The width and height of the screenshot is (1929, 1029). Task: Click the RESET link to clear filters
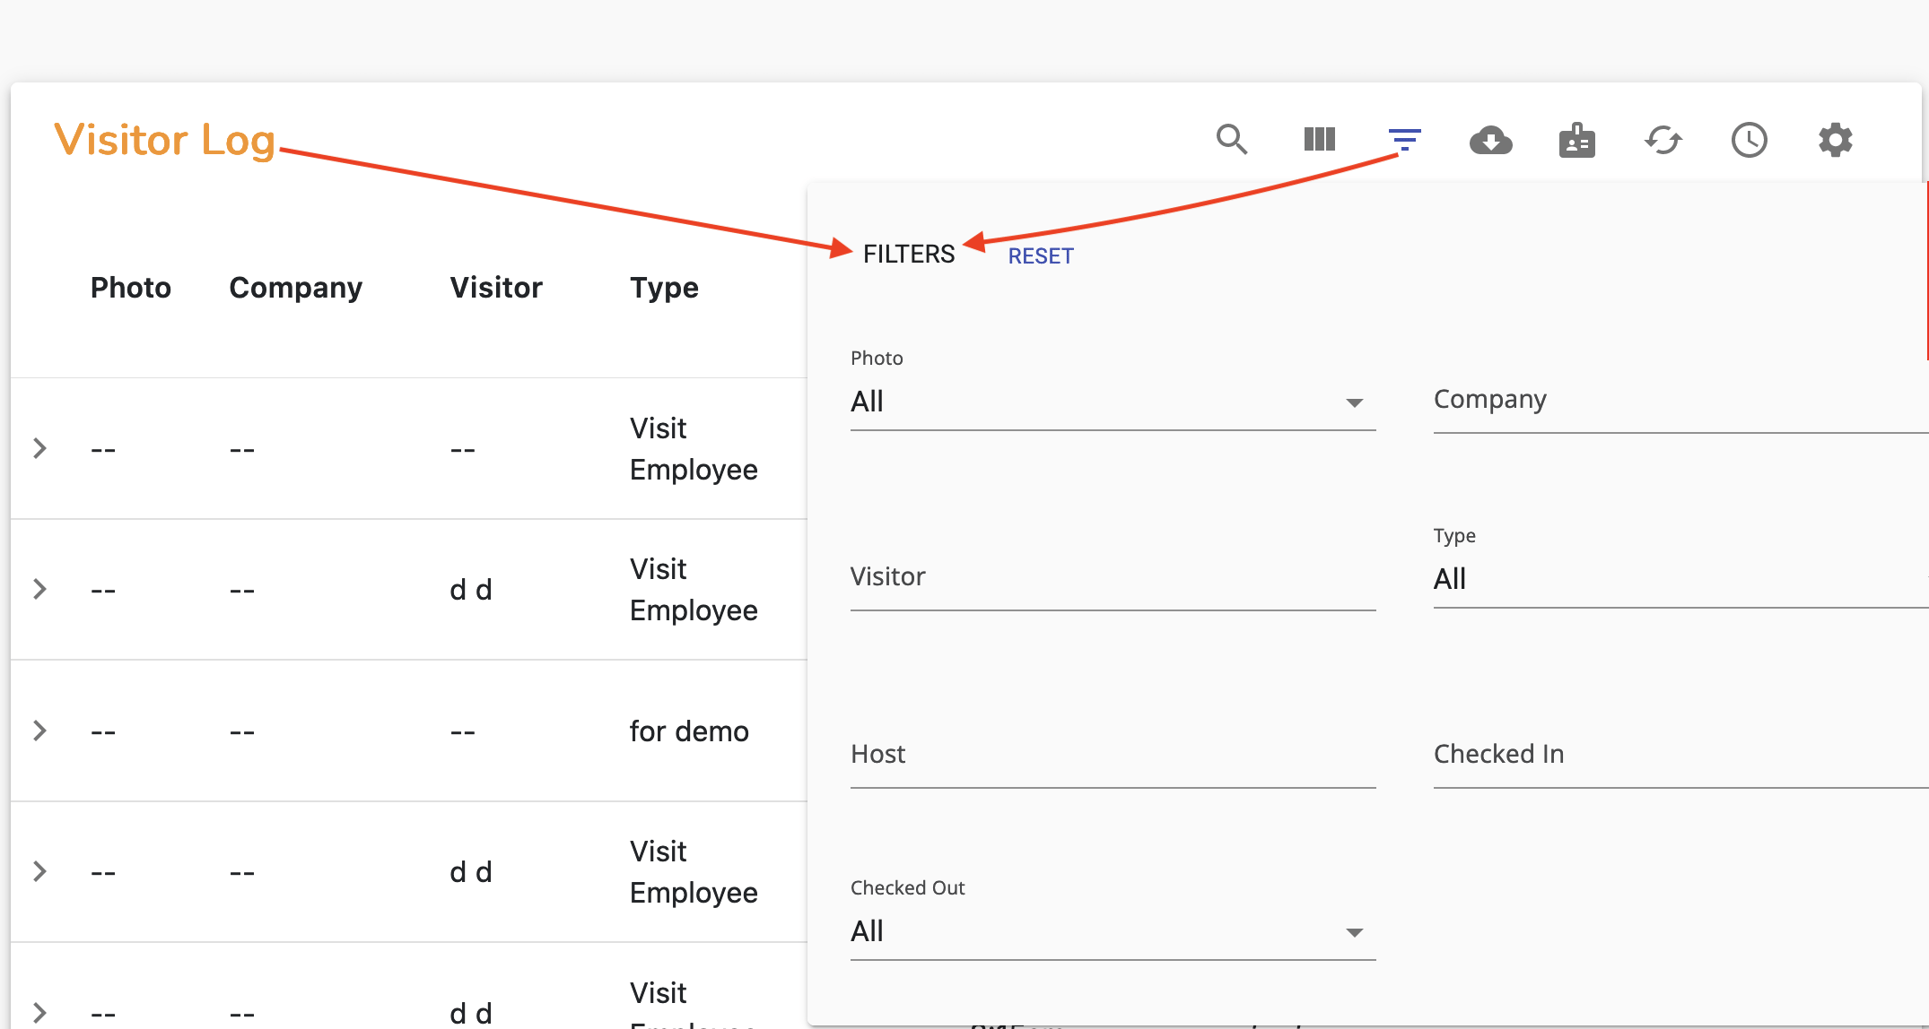point(1040,256)
